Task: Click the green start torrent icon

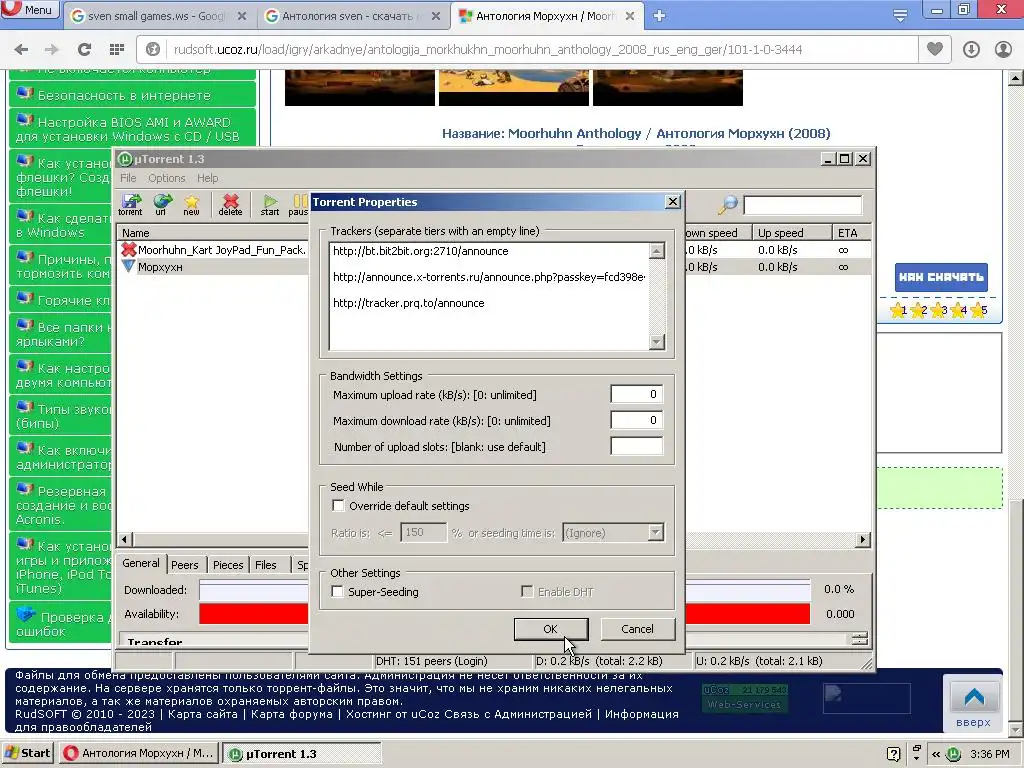Action: click(270, 204)
